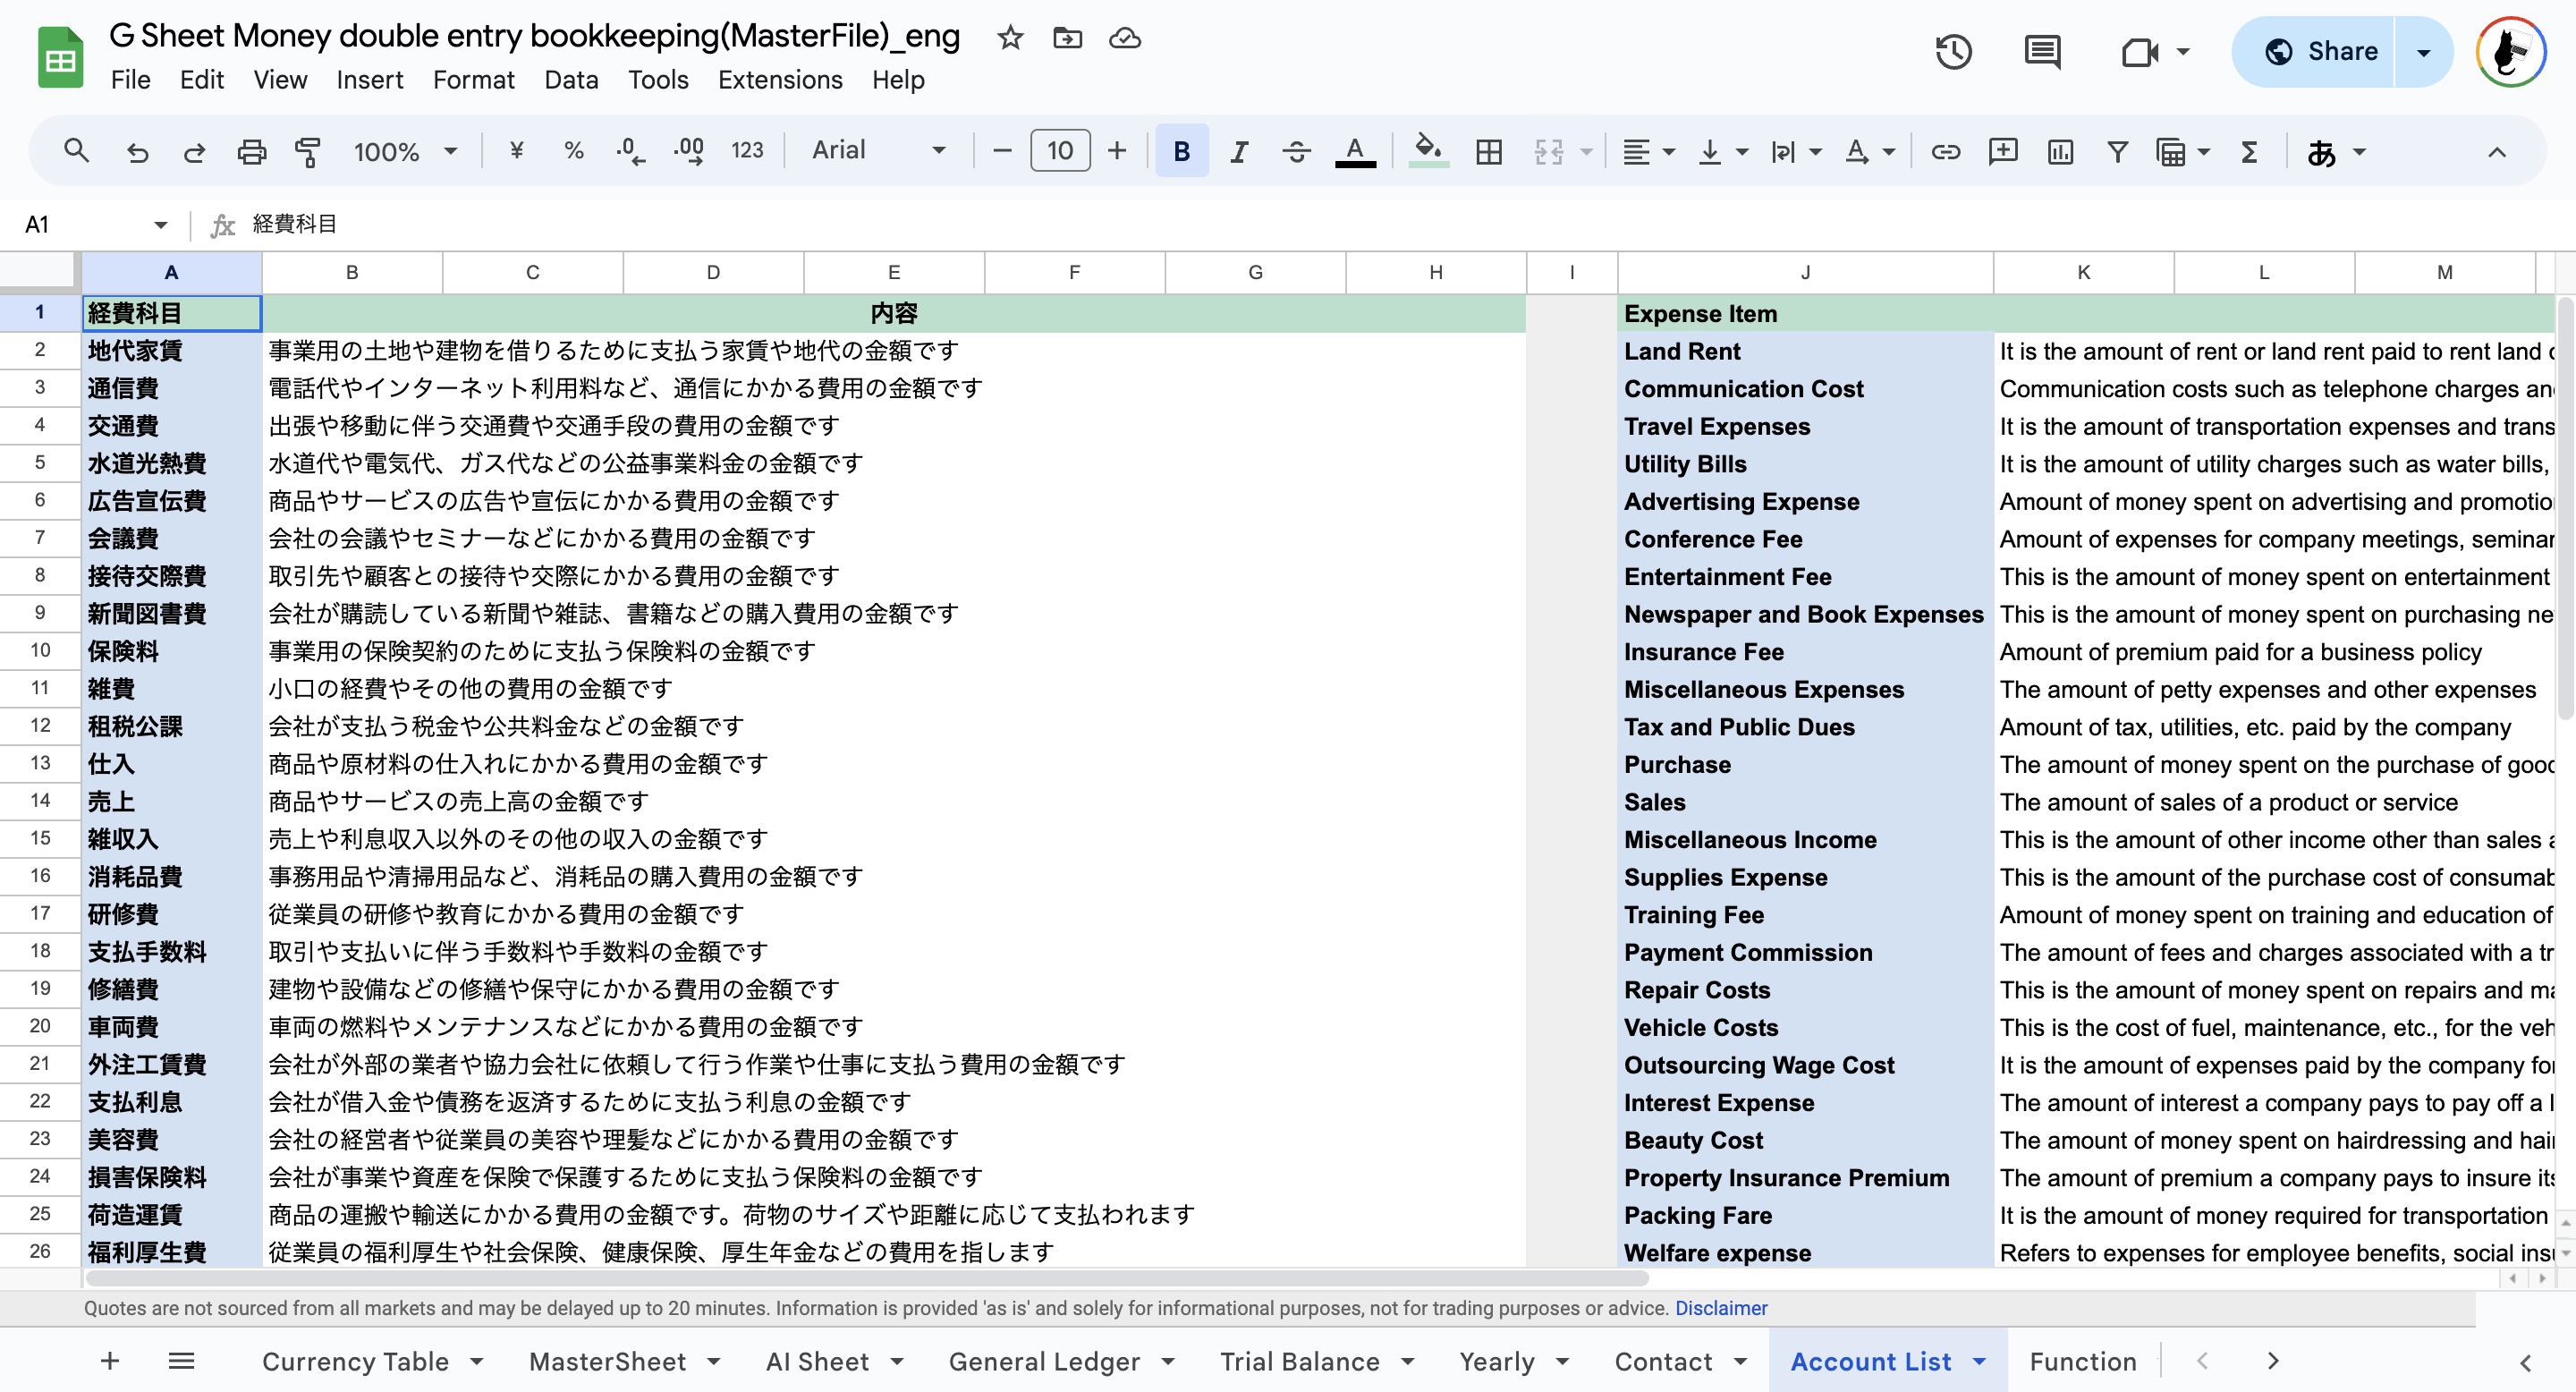
Task: Click the paint format roller icon
Action: (x=308, y=151)
